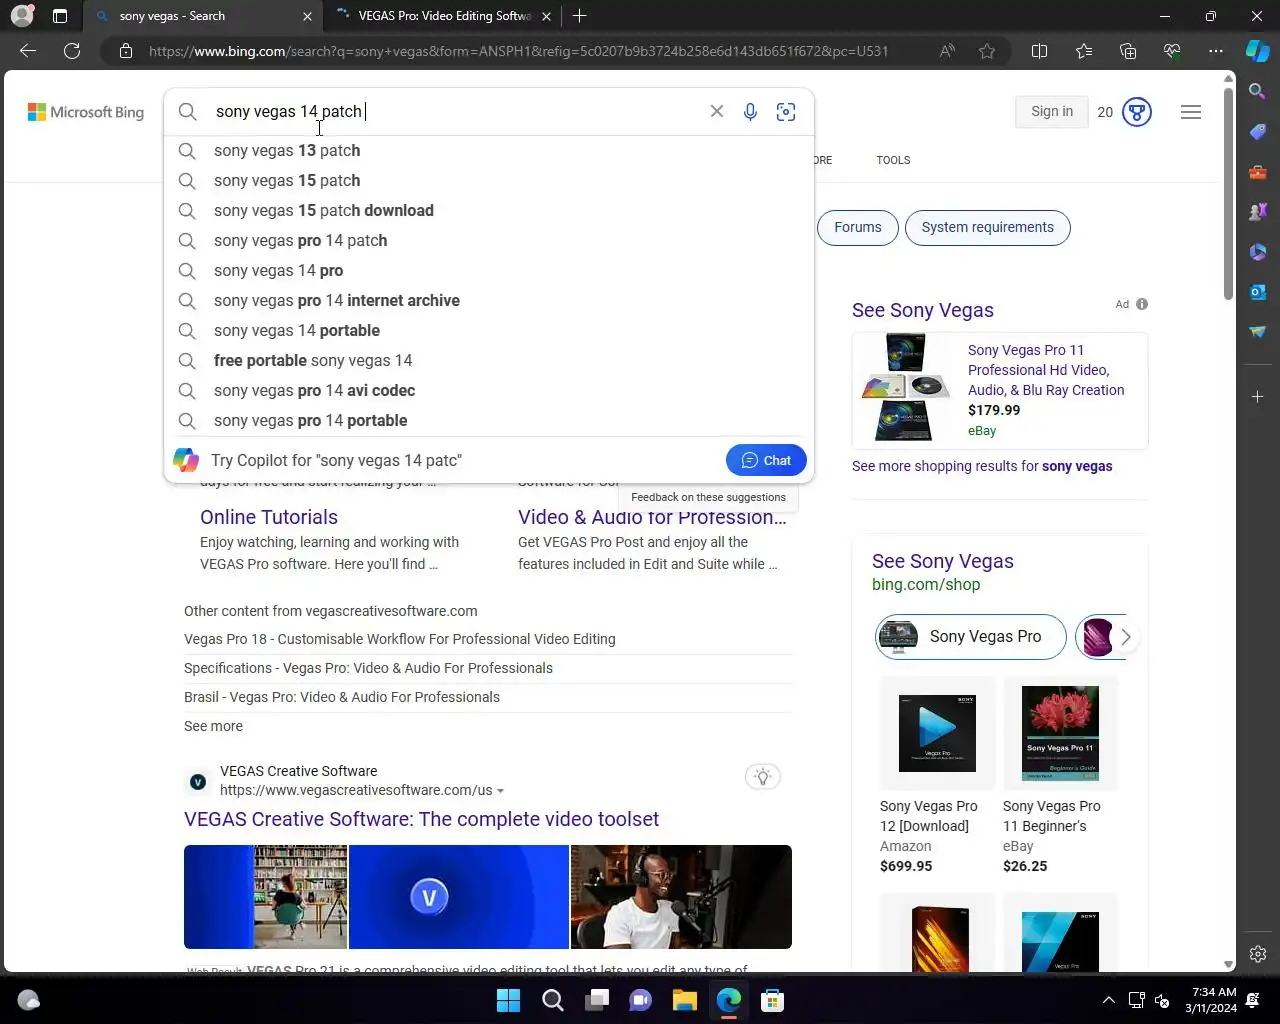Viewport: 1280px width, 1024px height.
Task: Click See more under other content
Action: tap(213, 726)
